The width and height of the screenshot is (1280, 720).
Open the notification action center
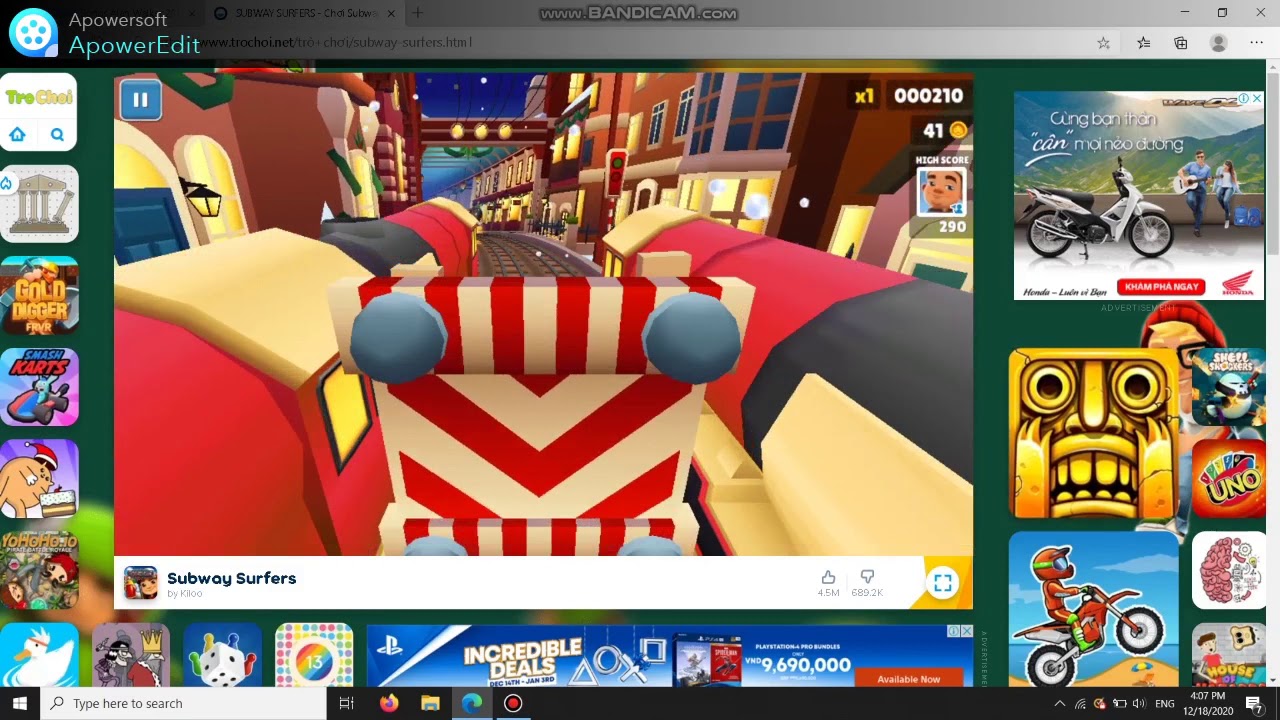coord(1254,704)
